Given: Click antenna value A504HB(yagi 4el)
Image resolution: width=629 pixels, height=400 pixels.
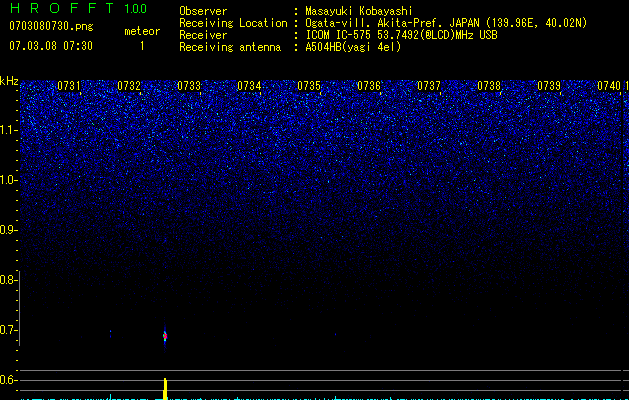Looking at the screenshot, I should [x=353, y=47].
